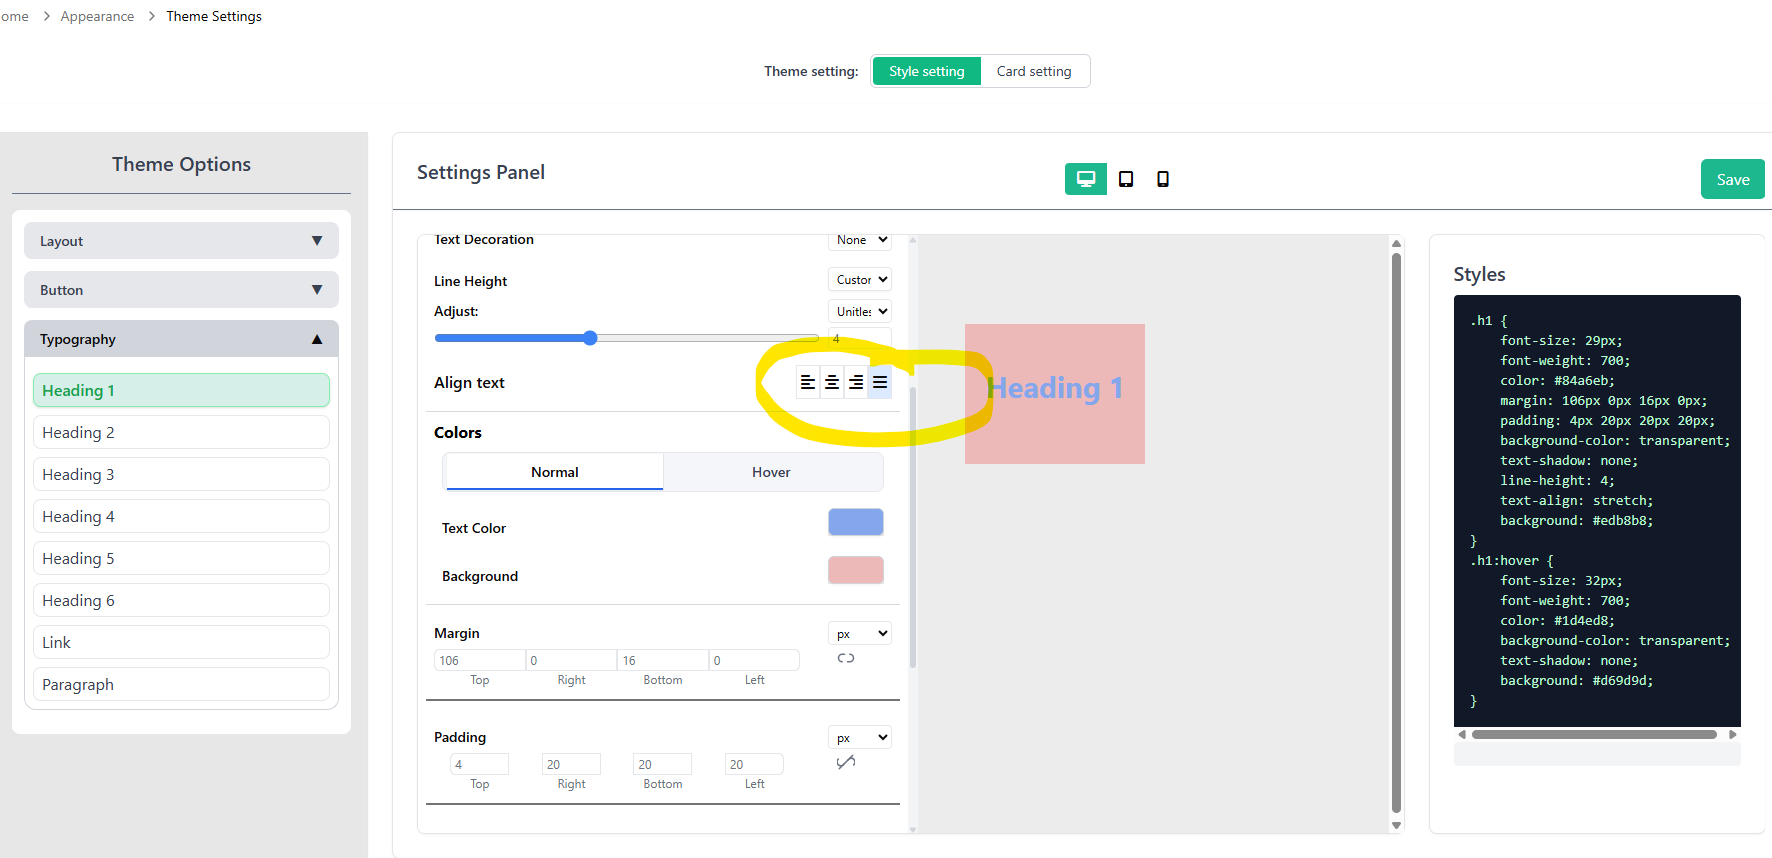Click Margin Top input field
1772x858 pixels.
click(480, 660)
